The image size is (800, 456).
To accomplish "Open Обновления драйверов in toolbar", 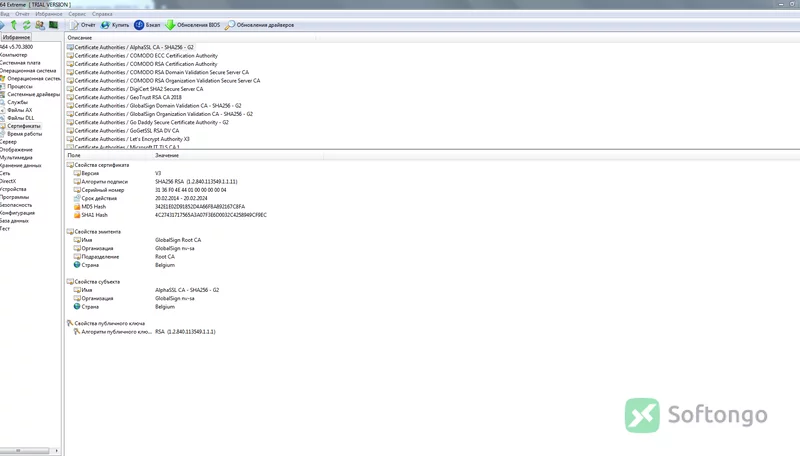I will 260,25.
